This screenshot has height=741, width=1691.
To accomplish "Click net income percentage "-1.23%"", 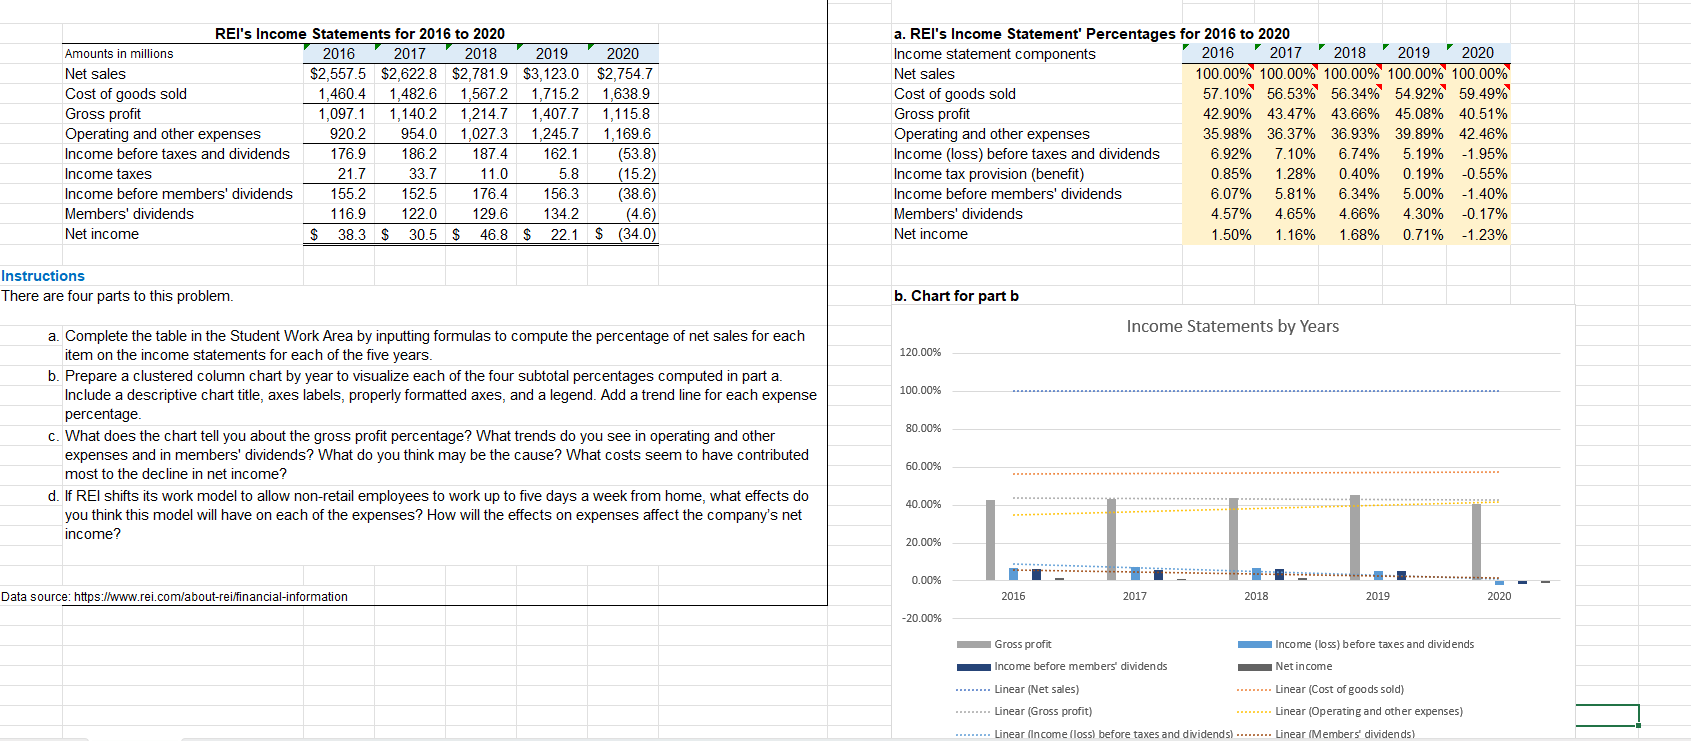I will click(1485, 234).
